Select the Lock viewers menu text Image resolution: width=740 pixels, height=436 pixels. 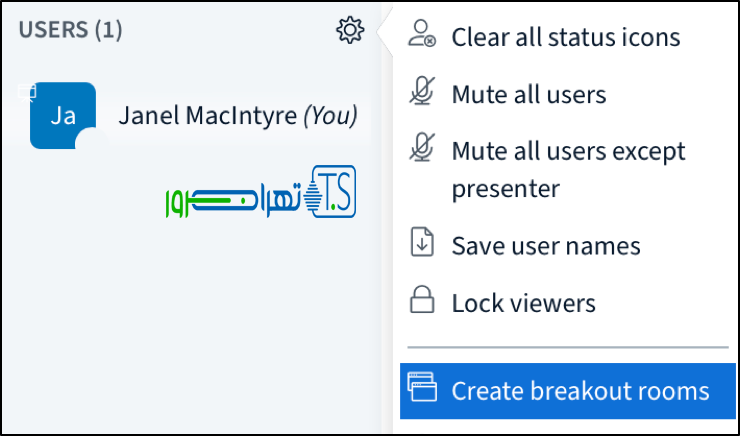coord(523,303)
